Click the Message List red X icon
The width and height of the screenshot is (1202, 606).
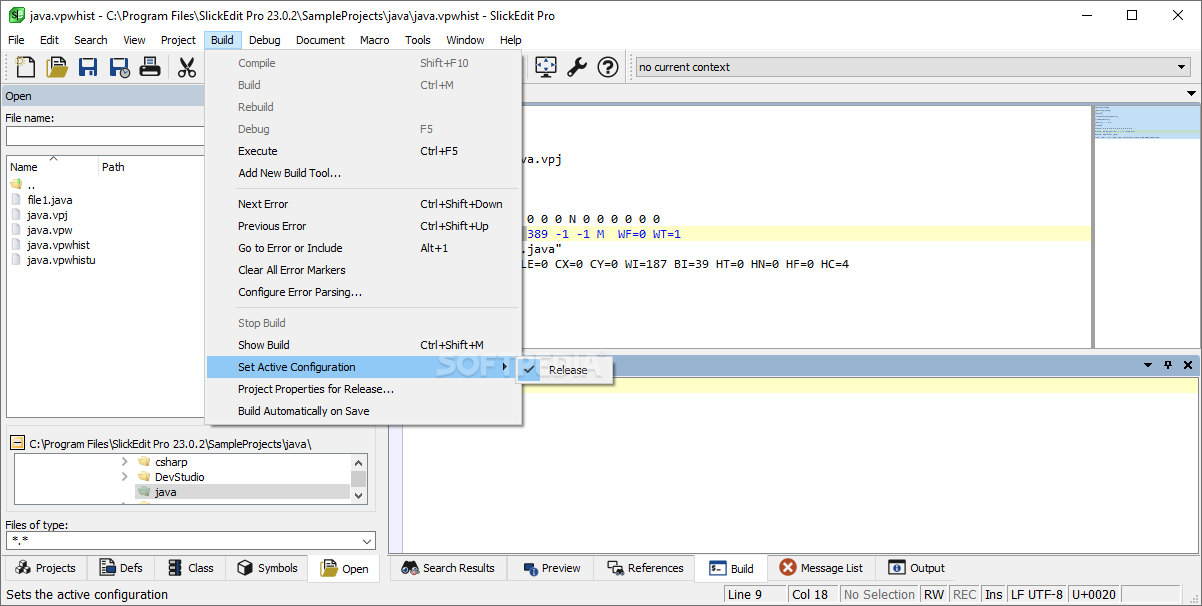pyautogui.click(x=788, y=568)
